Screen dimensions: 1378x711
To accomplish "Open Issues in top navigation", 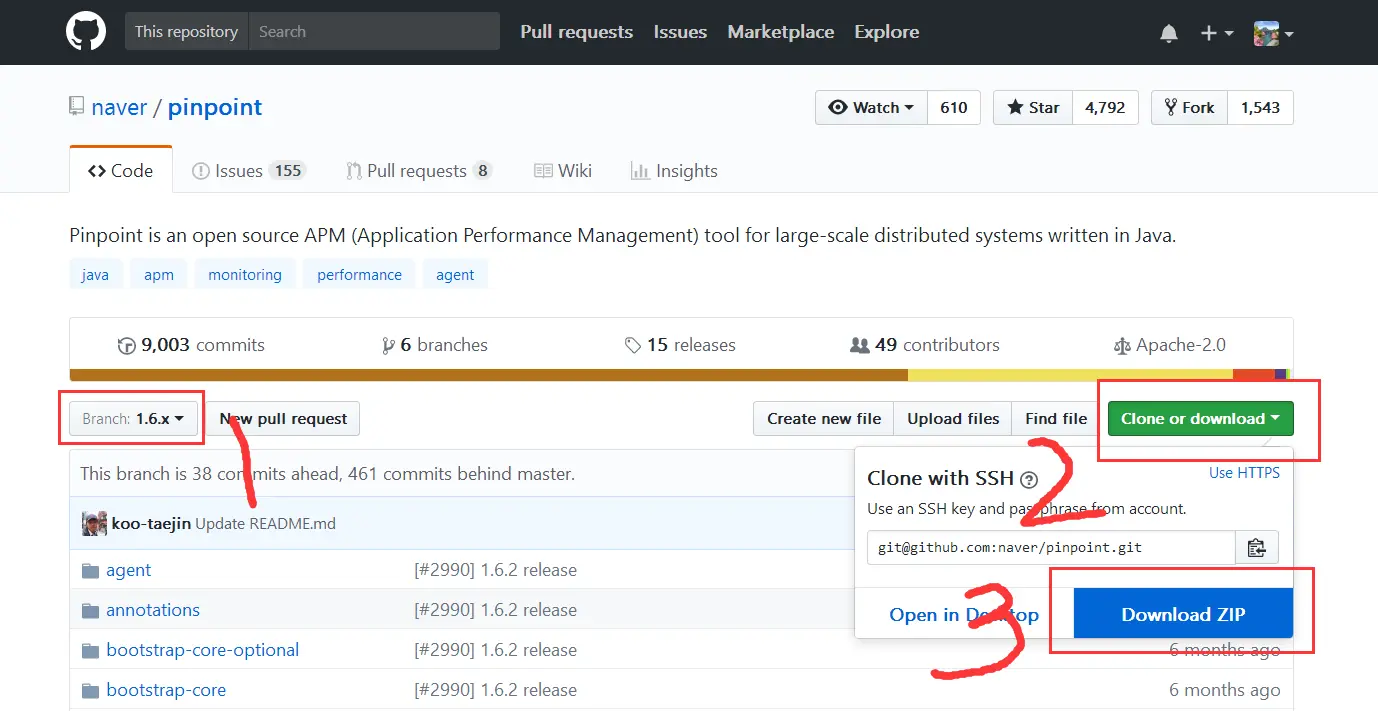I will (x=680, y=32).
